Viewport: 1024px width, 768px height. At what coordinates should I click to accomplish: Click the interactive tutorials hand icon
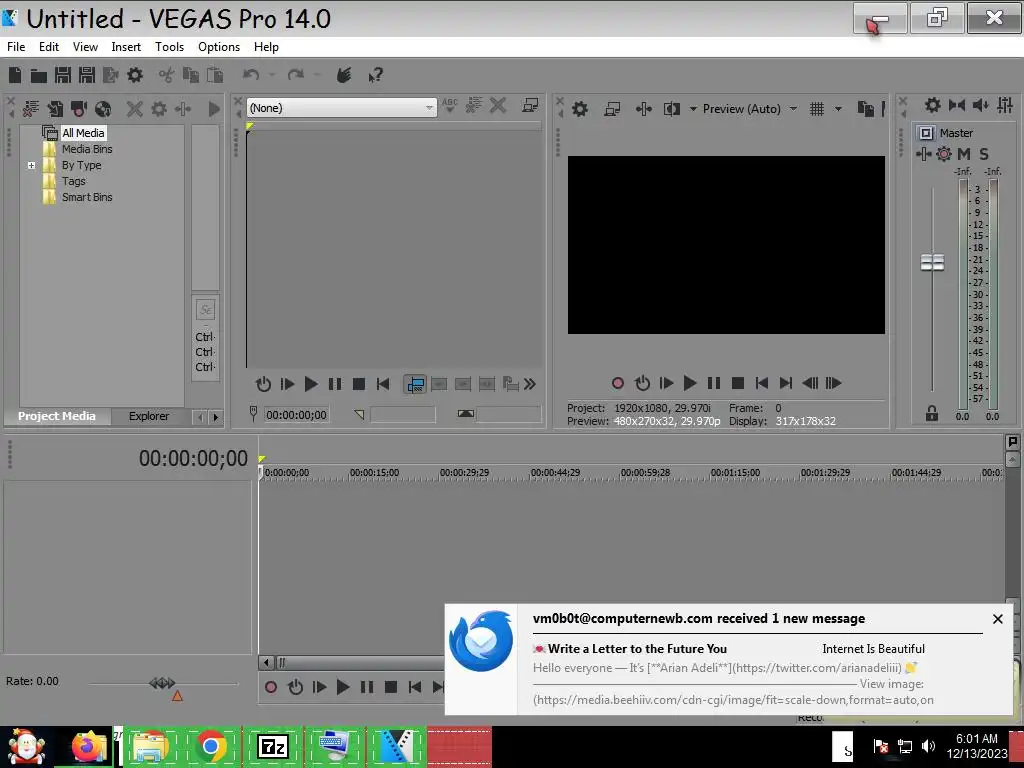pyautogui.click(x=344, y=75)
